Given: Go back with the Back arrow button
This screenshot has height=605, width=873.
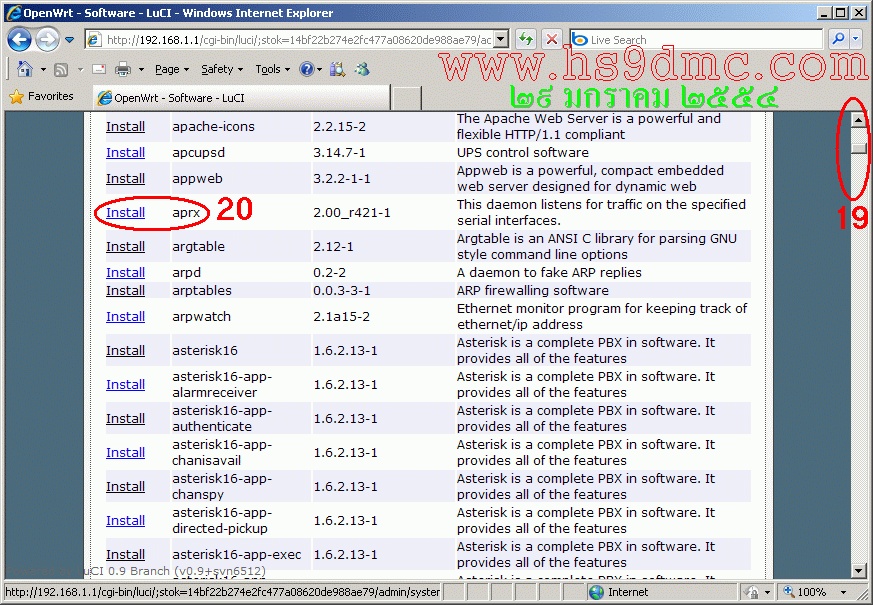Looking at the screenshot, I should [19, 40].
